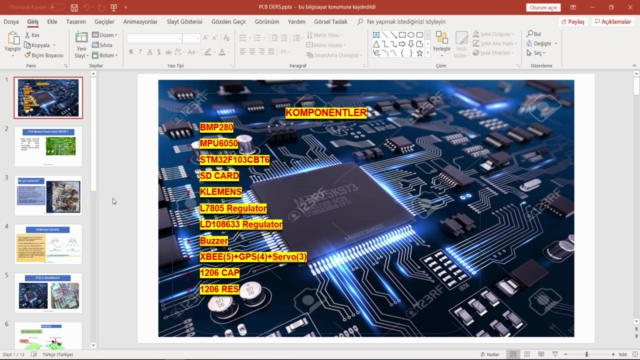The image size is (640, 360).
Task: Switch to the Tasarım tab
Action: click(x=76, y=22)
